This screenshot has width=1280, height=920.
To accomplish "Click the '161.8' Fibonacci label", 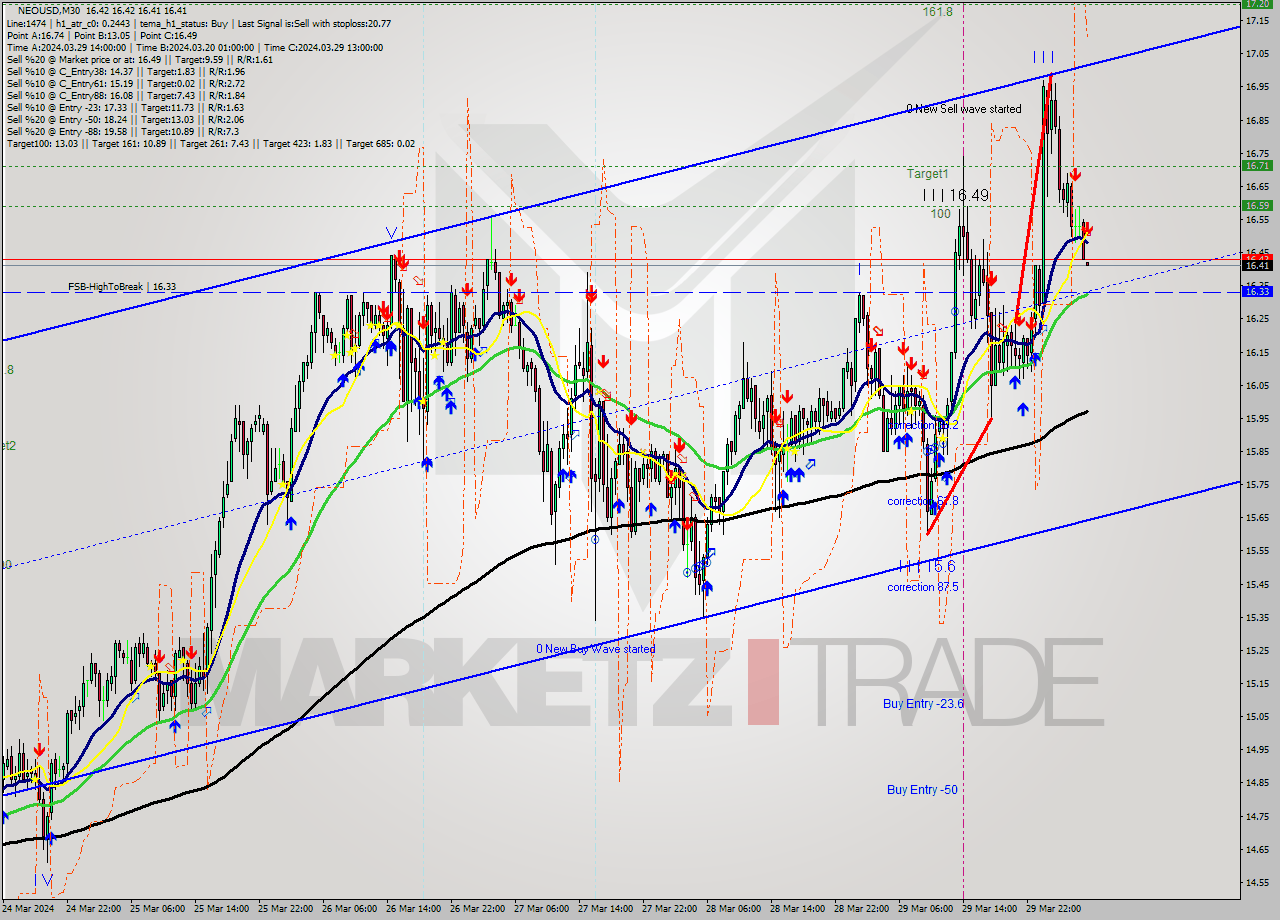I will tap(937, 12).
